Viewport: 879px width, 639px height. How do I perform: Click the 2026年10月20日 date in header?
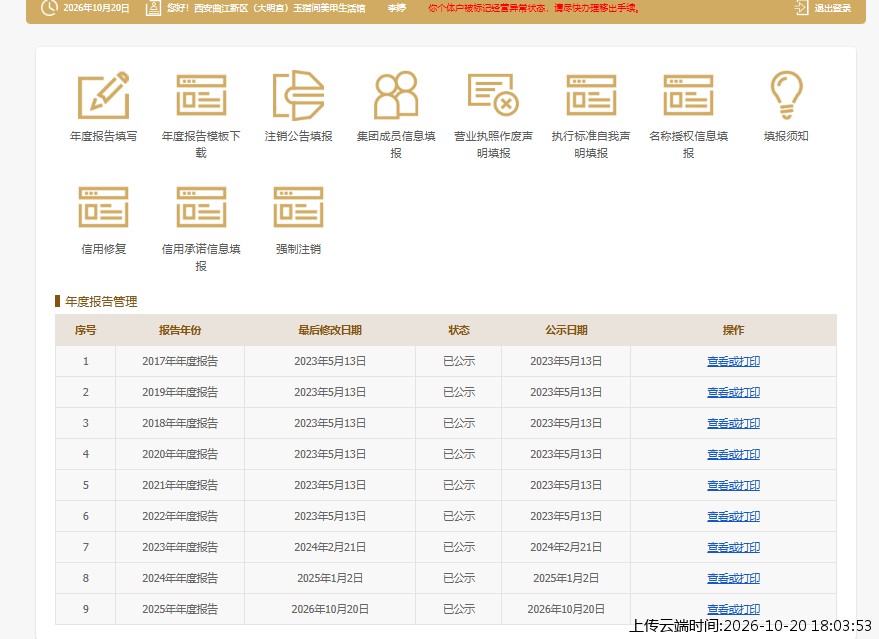coord(96,8)
